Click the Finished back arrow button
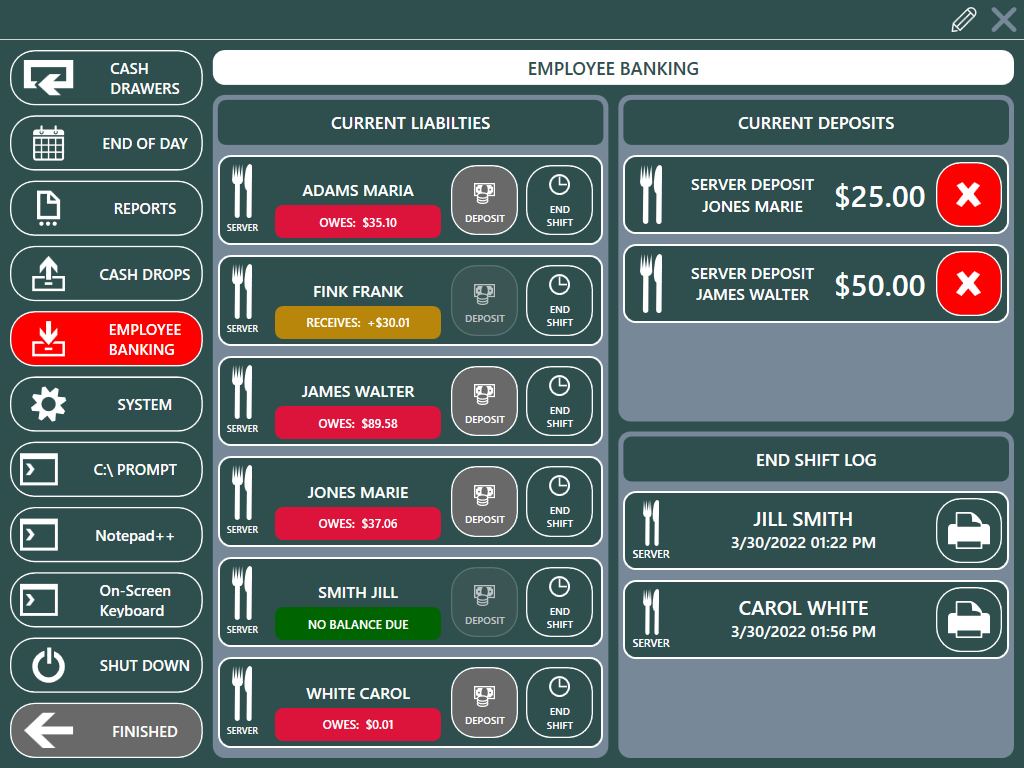Viewport: 1024px width, 768px height. (106, 731)
